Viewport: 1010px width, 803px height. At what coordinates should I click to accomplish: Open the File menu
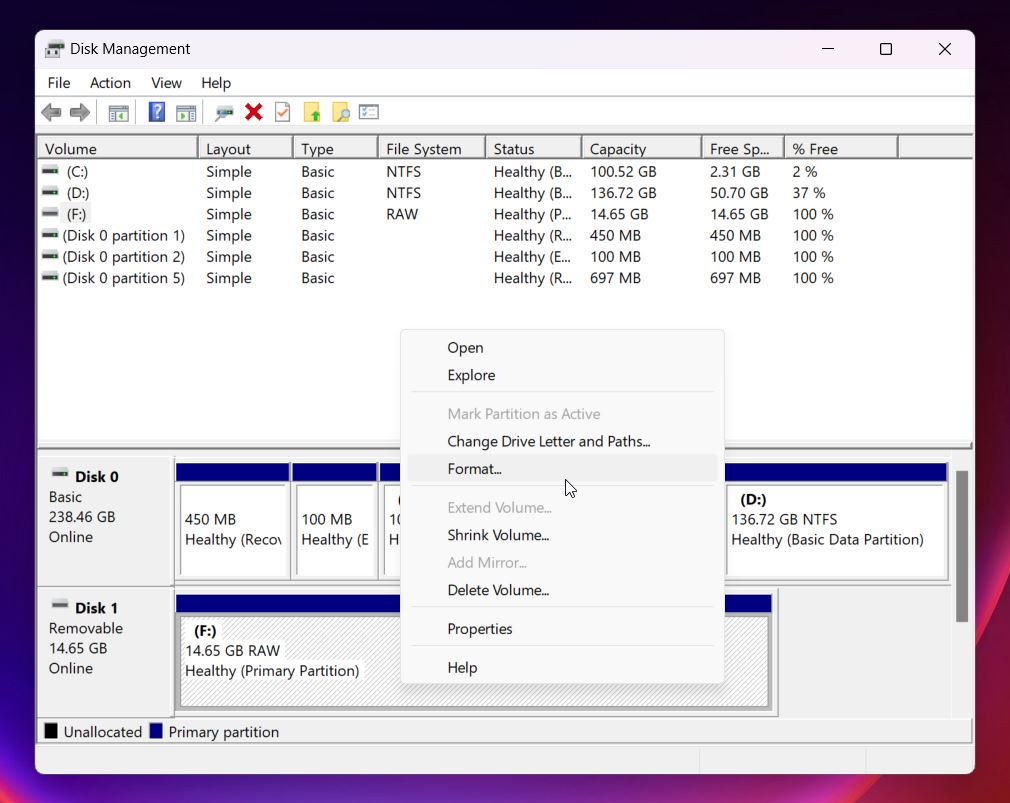(x=59, y=83)
